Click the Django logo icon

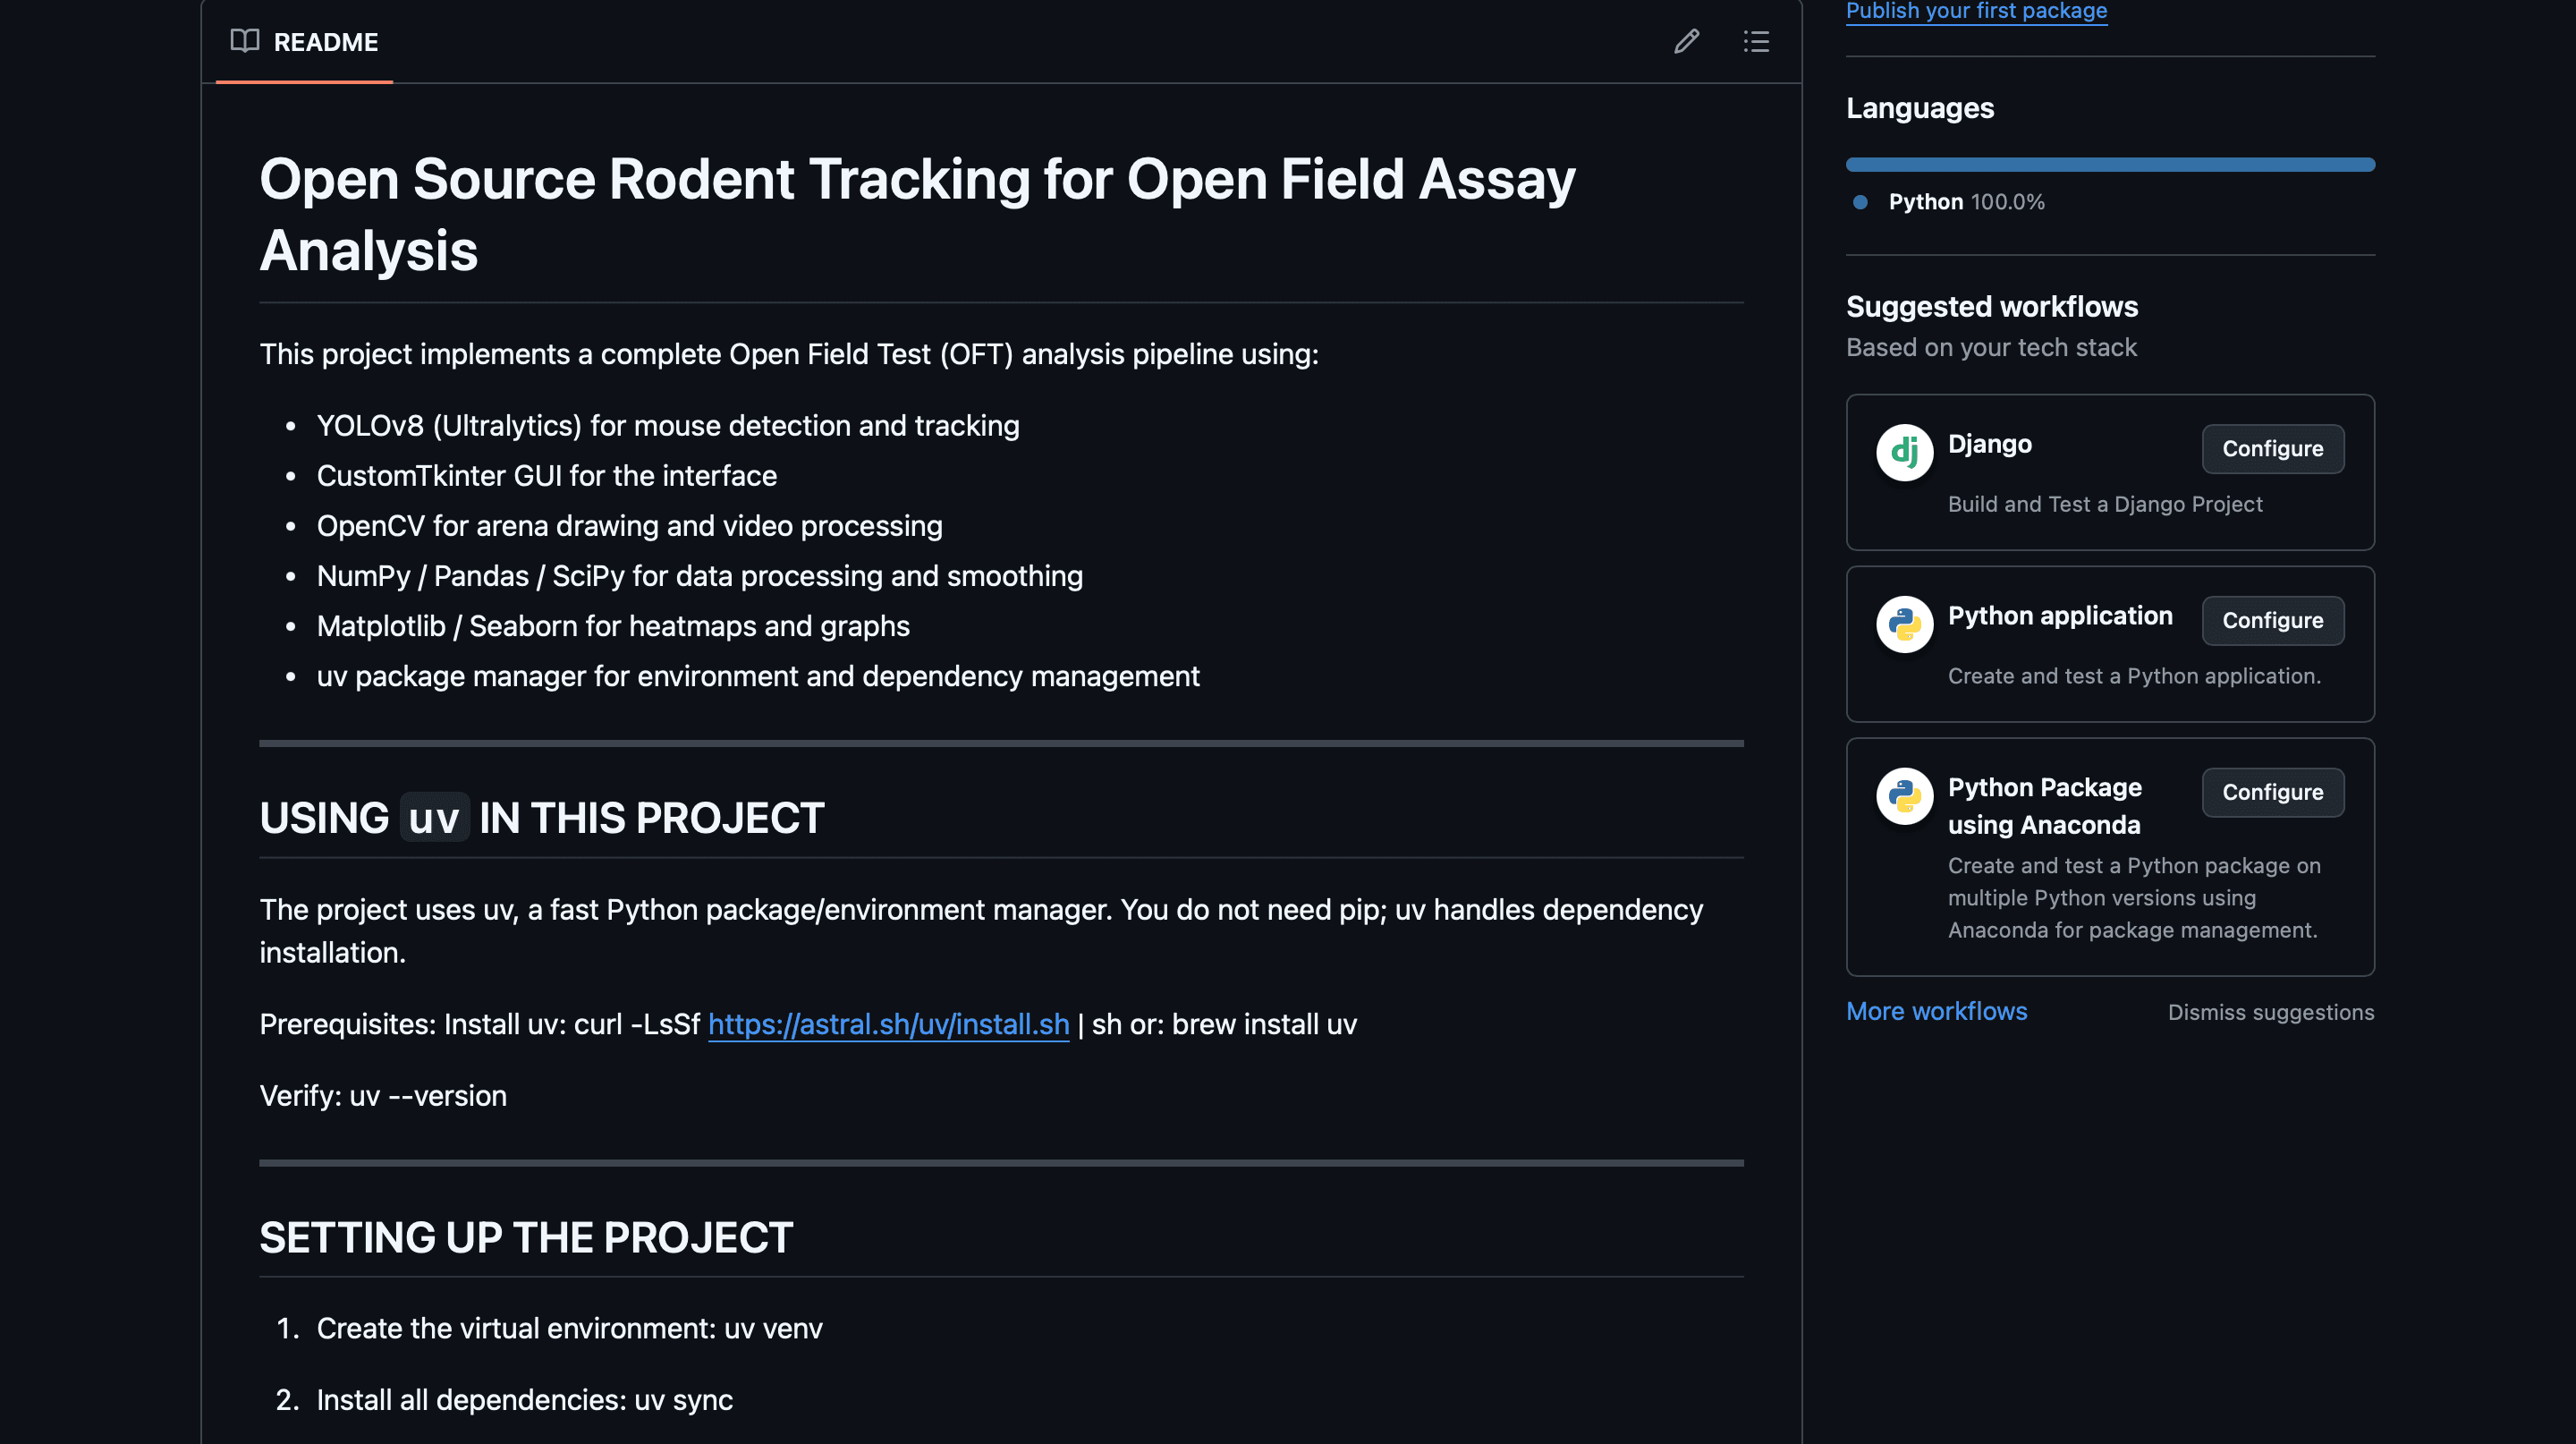click(x=1904, y=452)
